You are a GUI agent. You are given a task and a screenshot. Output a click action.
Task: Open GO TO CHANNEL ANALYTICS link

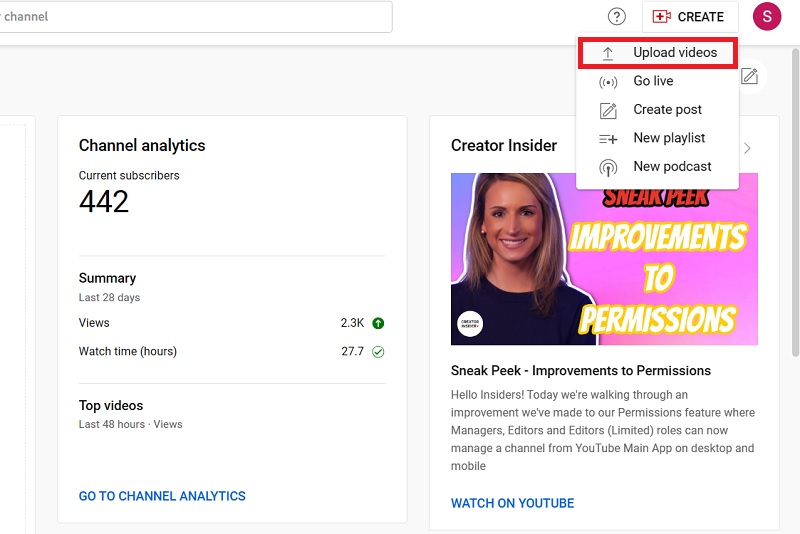click(x=162, y=496)
